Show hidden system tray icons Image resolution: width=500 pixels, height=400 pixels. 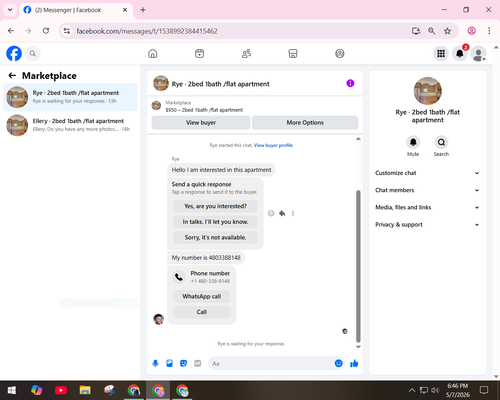(x=412, y=390)
